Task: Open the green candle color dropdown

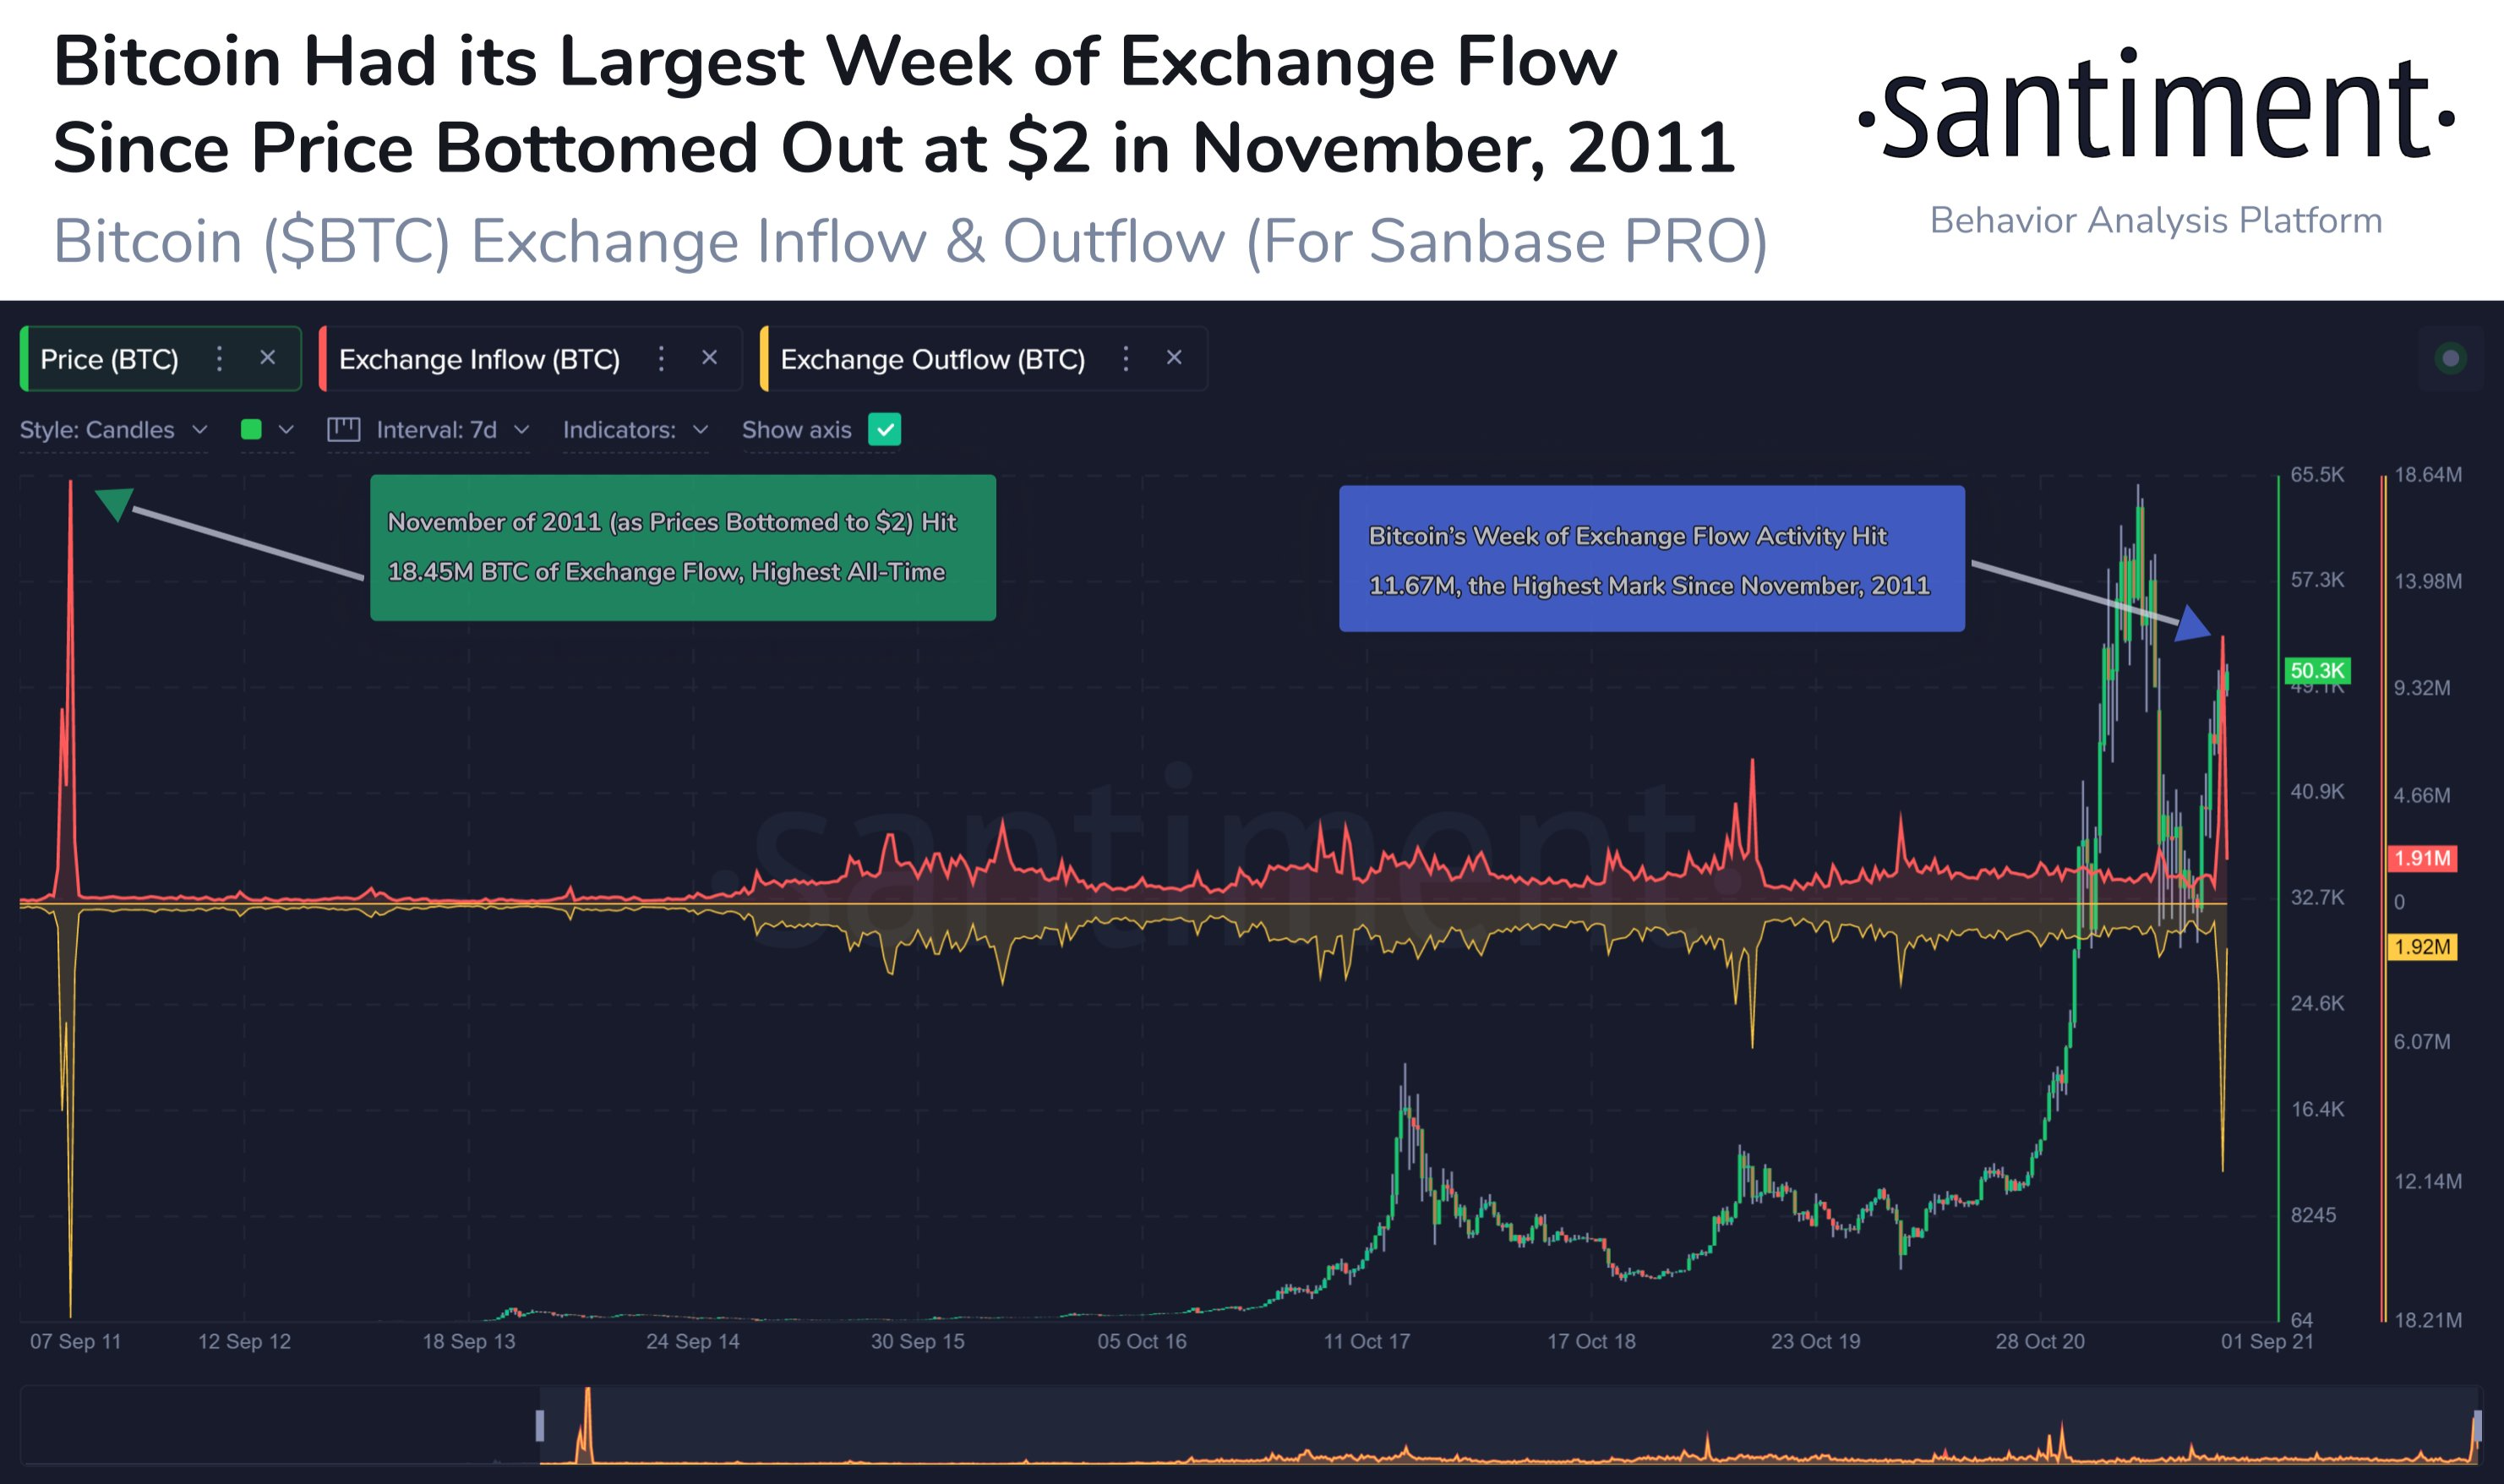Action: point(267,430)
